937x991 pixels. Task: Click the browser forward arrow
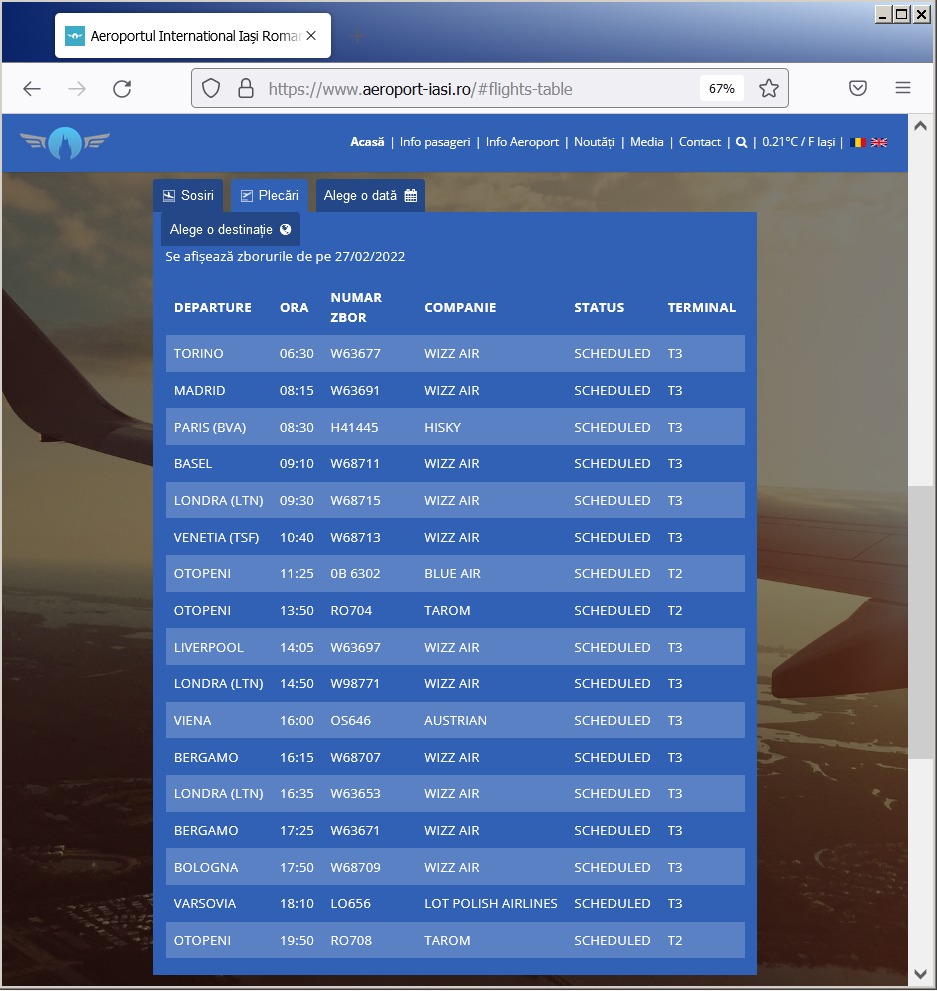pyautogui.click(x=77, y=88)
